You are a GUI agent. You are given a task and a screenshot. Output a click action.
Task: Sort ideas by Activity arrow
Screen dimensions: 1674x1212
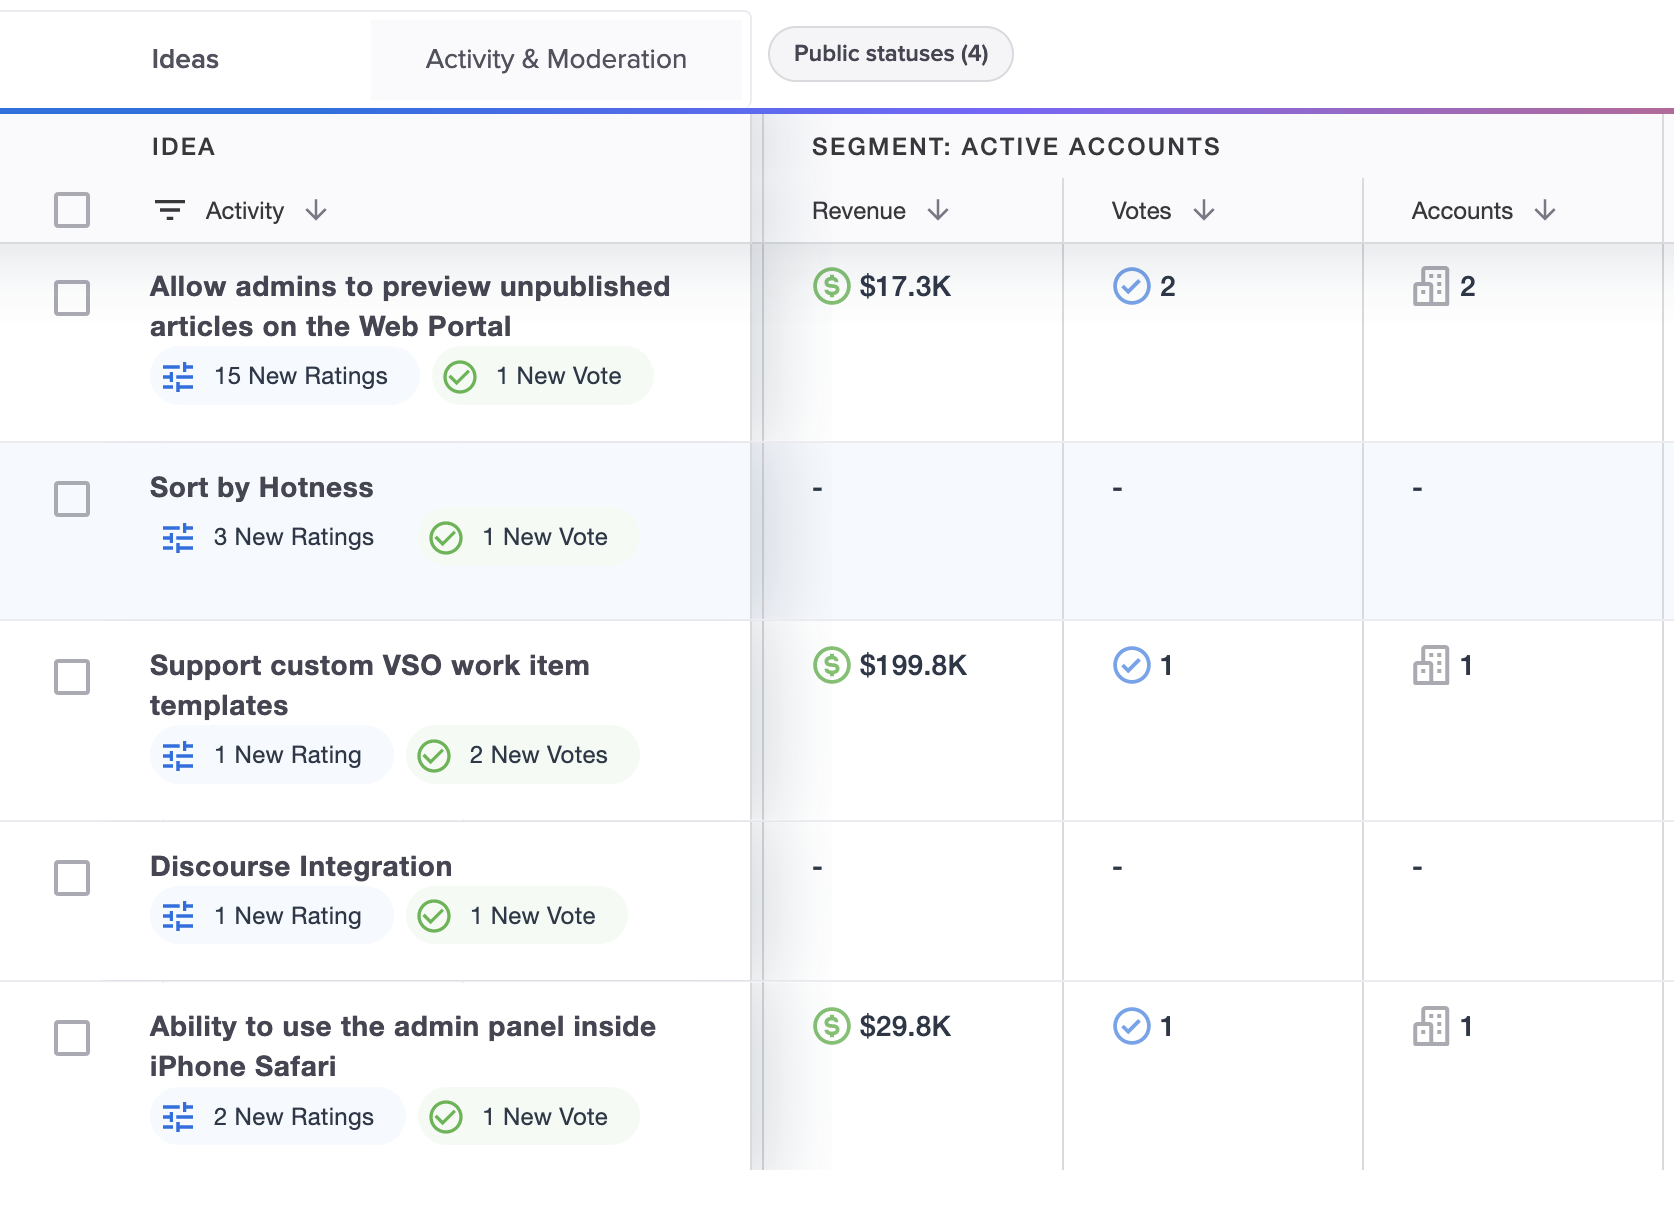[x=316, y=210]
